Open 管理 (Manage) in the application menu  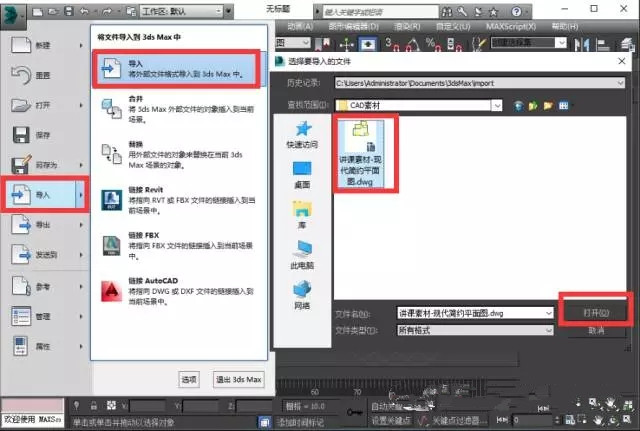coord(46,316)
